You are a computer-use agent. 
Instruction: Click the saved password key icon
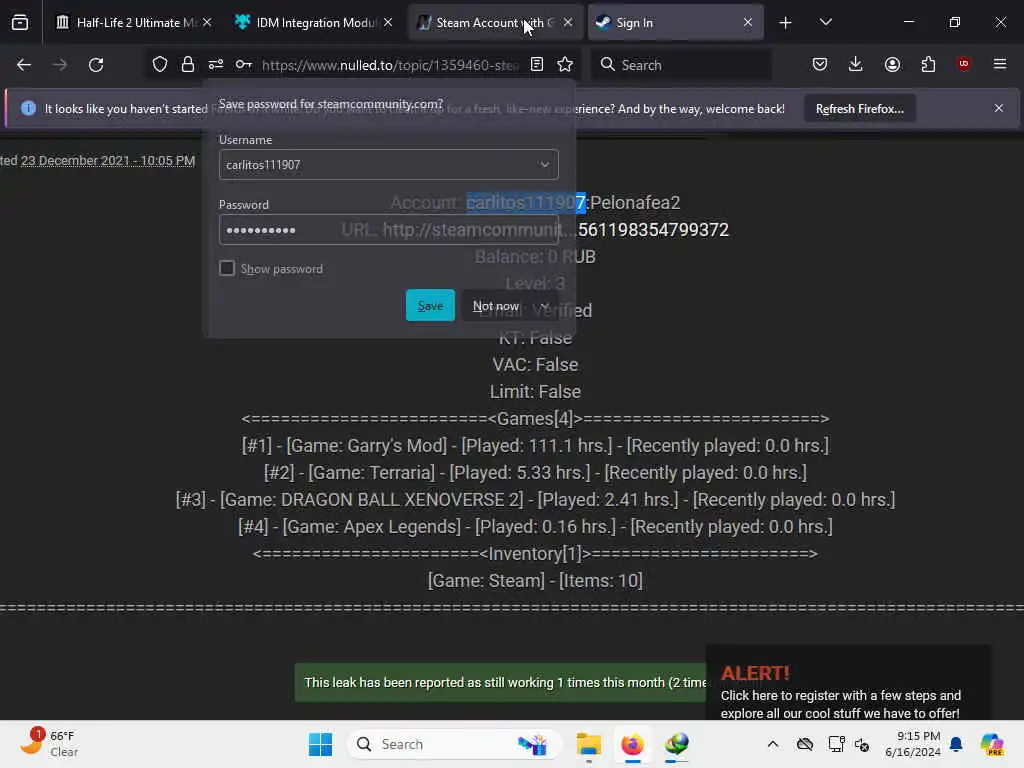[x=244, y=64]
